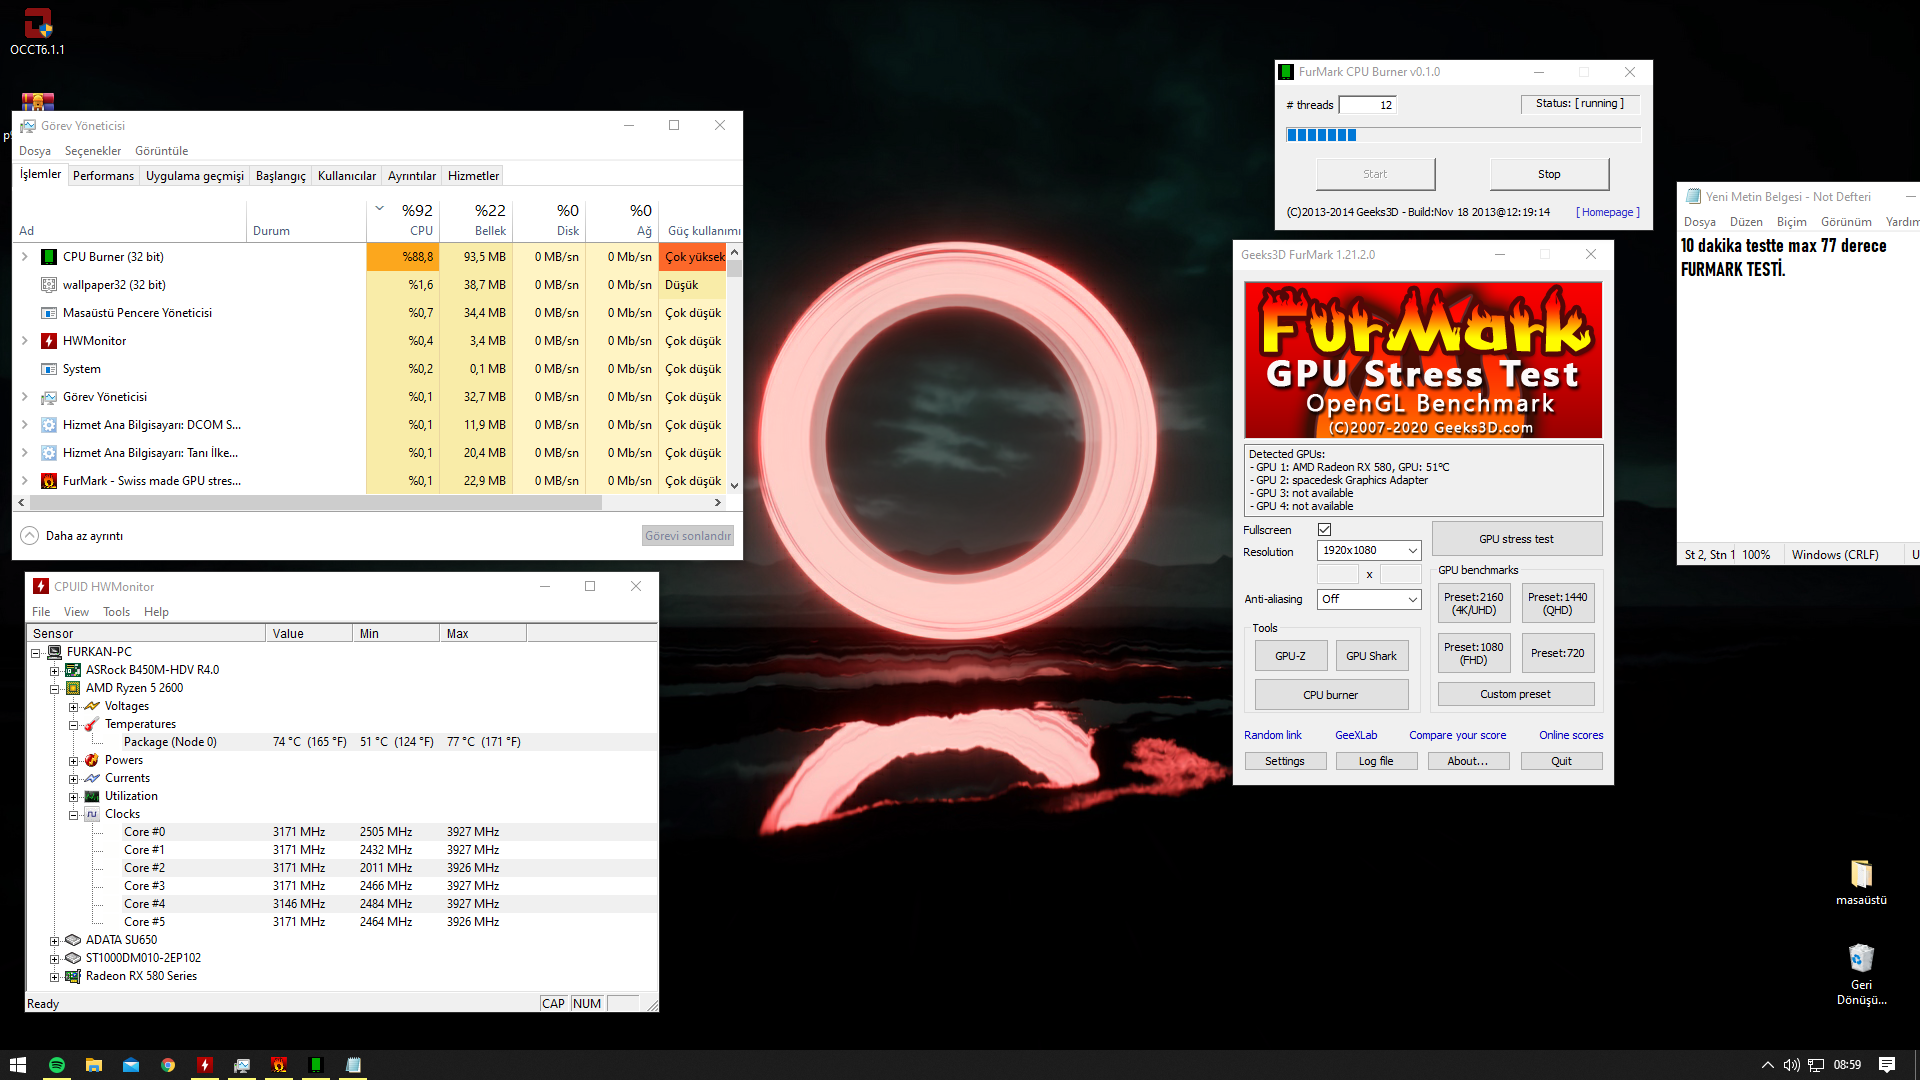Screen dimensions: 1920x1080
Task: Toggle the Fullscreen checkbox in FurMark
Action: 1324,530
